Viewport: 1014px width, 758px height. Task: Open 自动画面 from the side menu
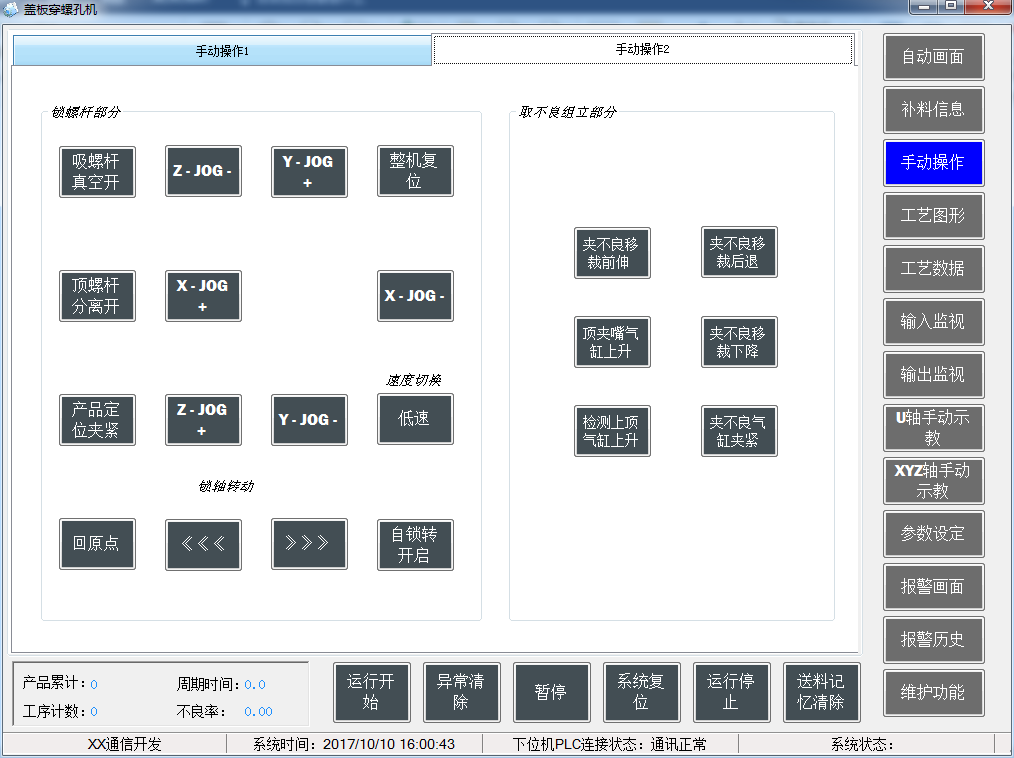(933, 57)
